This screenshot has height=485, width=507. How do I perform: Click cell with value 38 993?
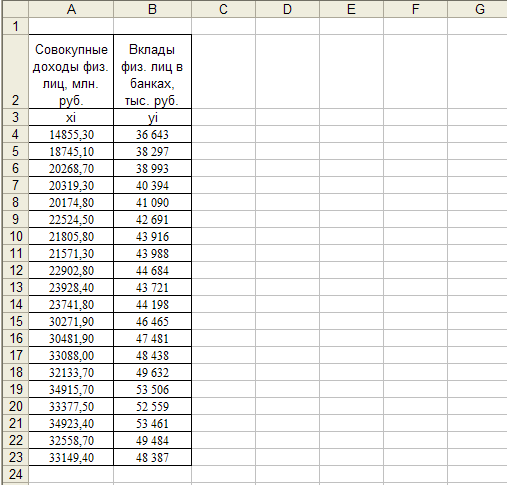(x=152, y=168)
